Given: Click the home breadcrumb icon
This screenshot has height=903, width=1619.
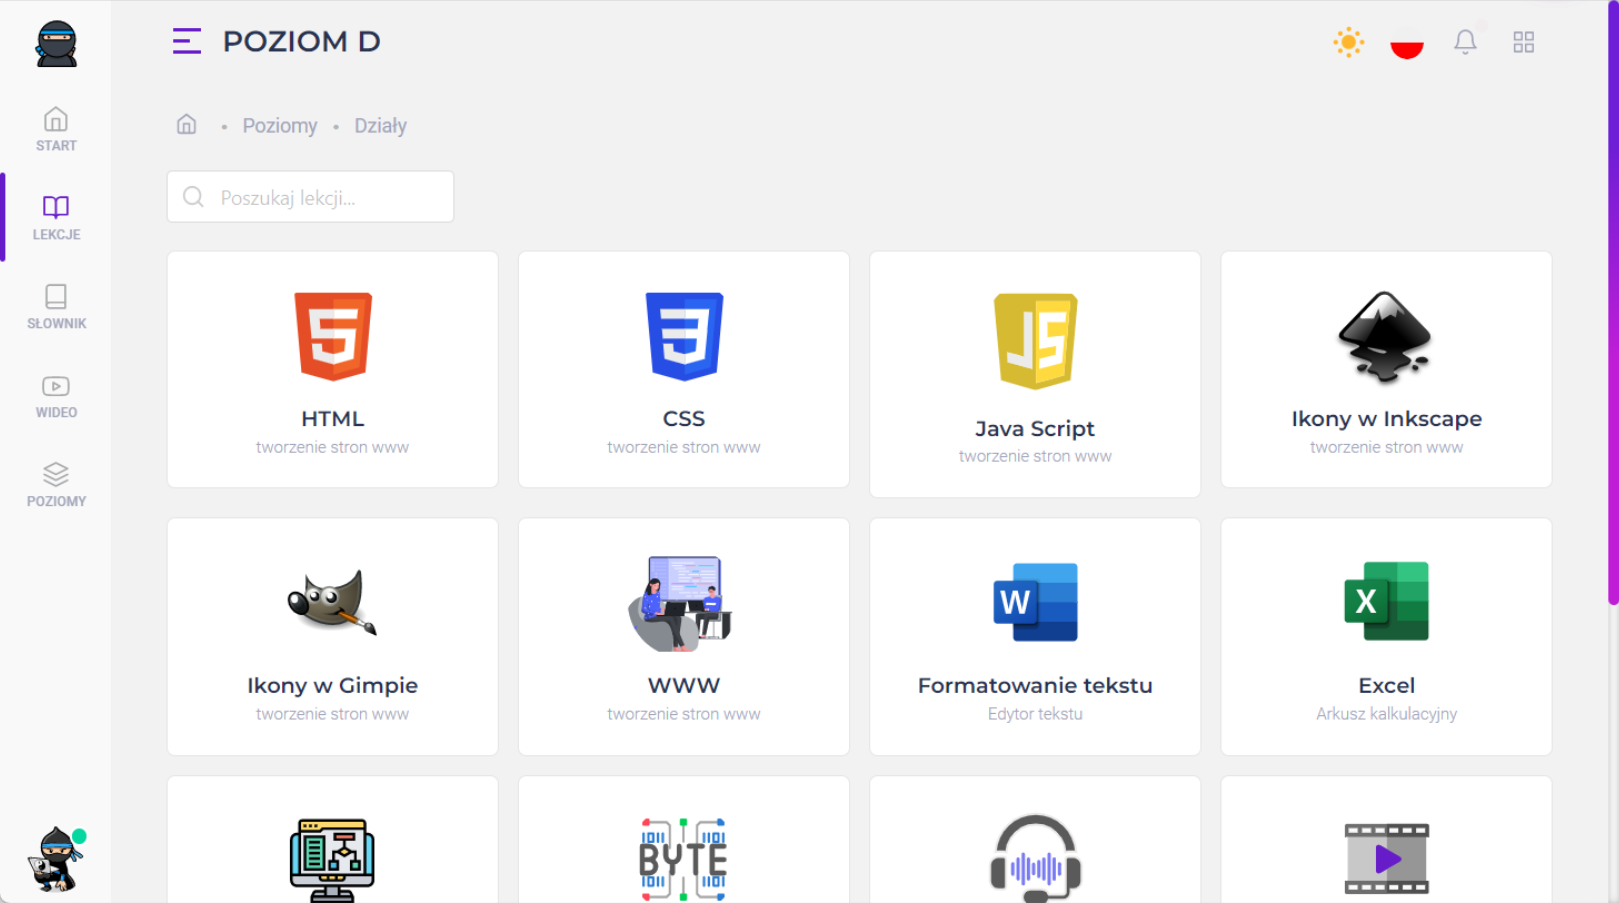Looking at the screenshot, I should pyautogui.click(x=187, y=125).
